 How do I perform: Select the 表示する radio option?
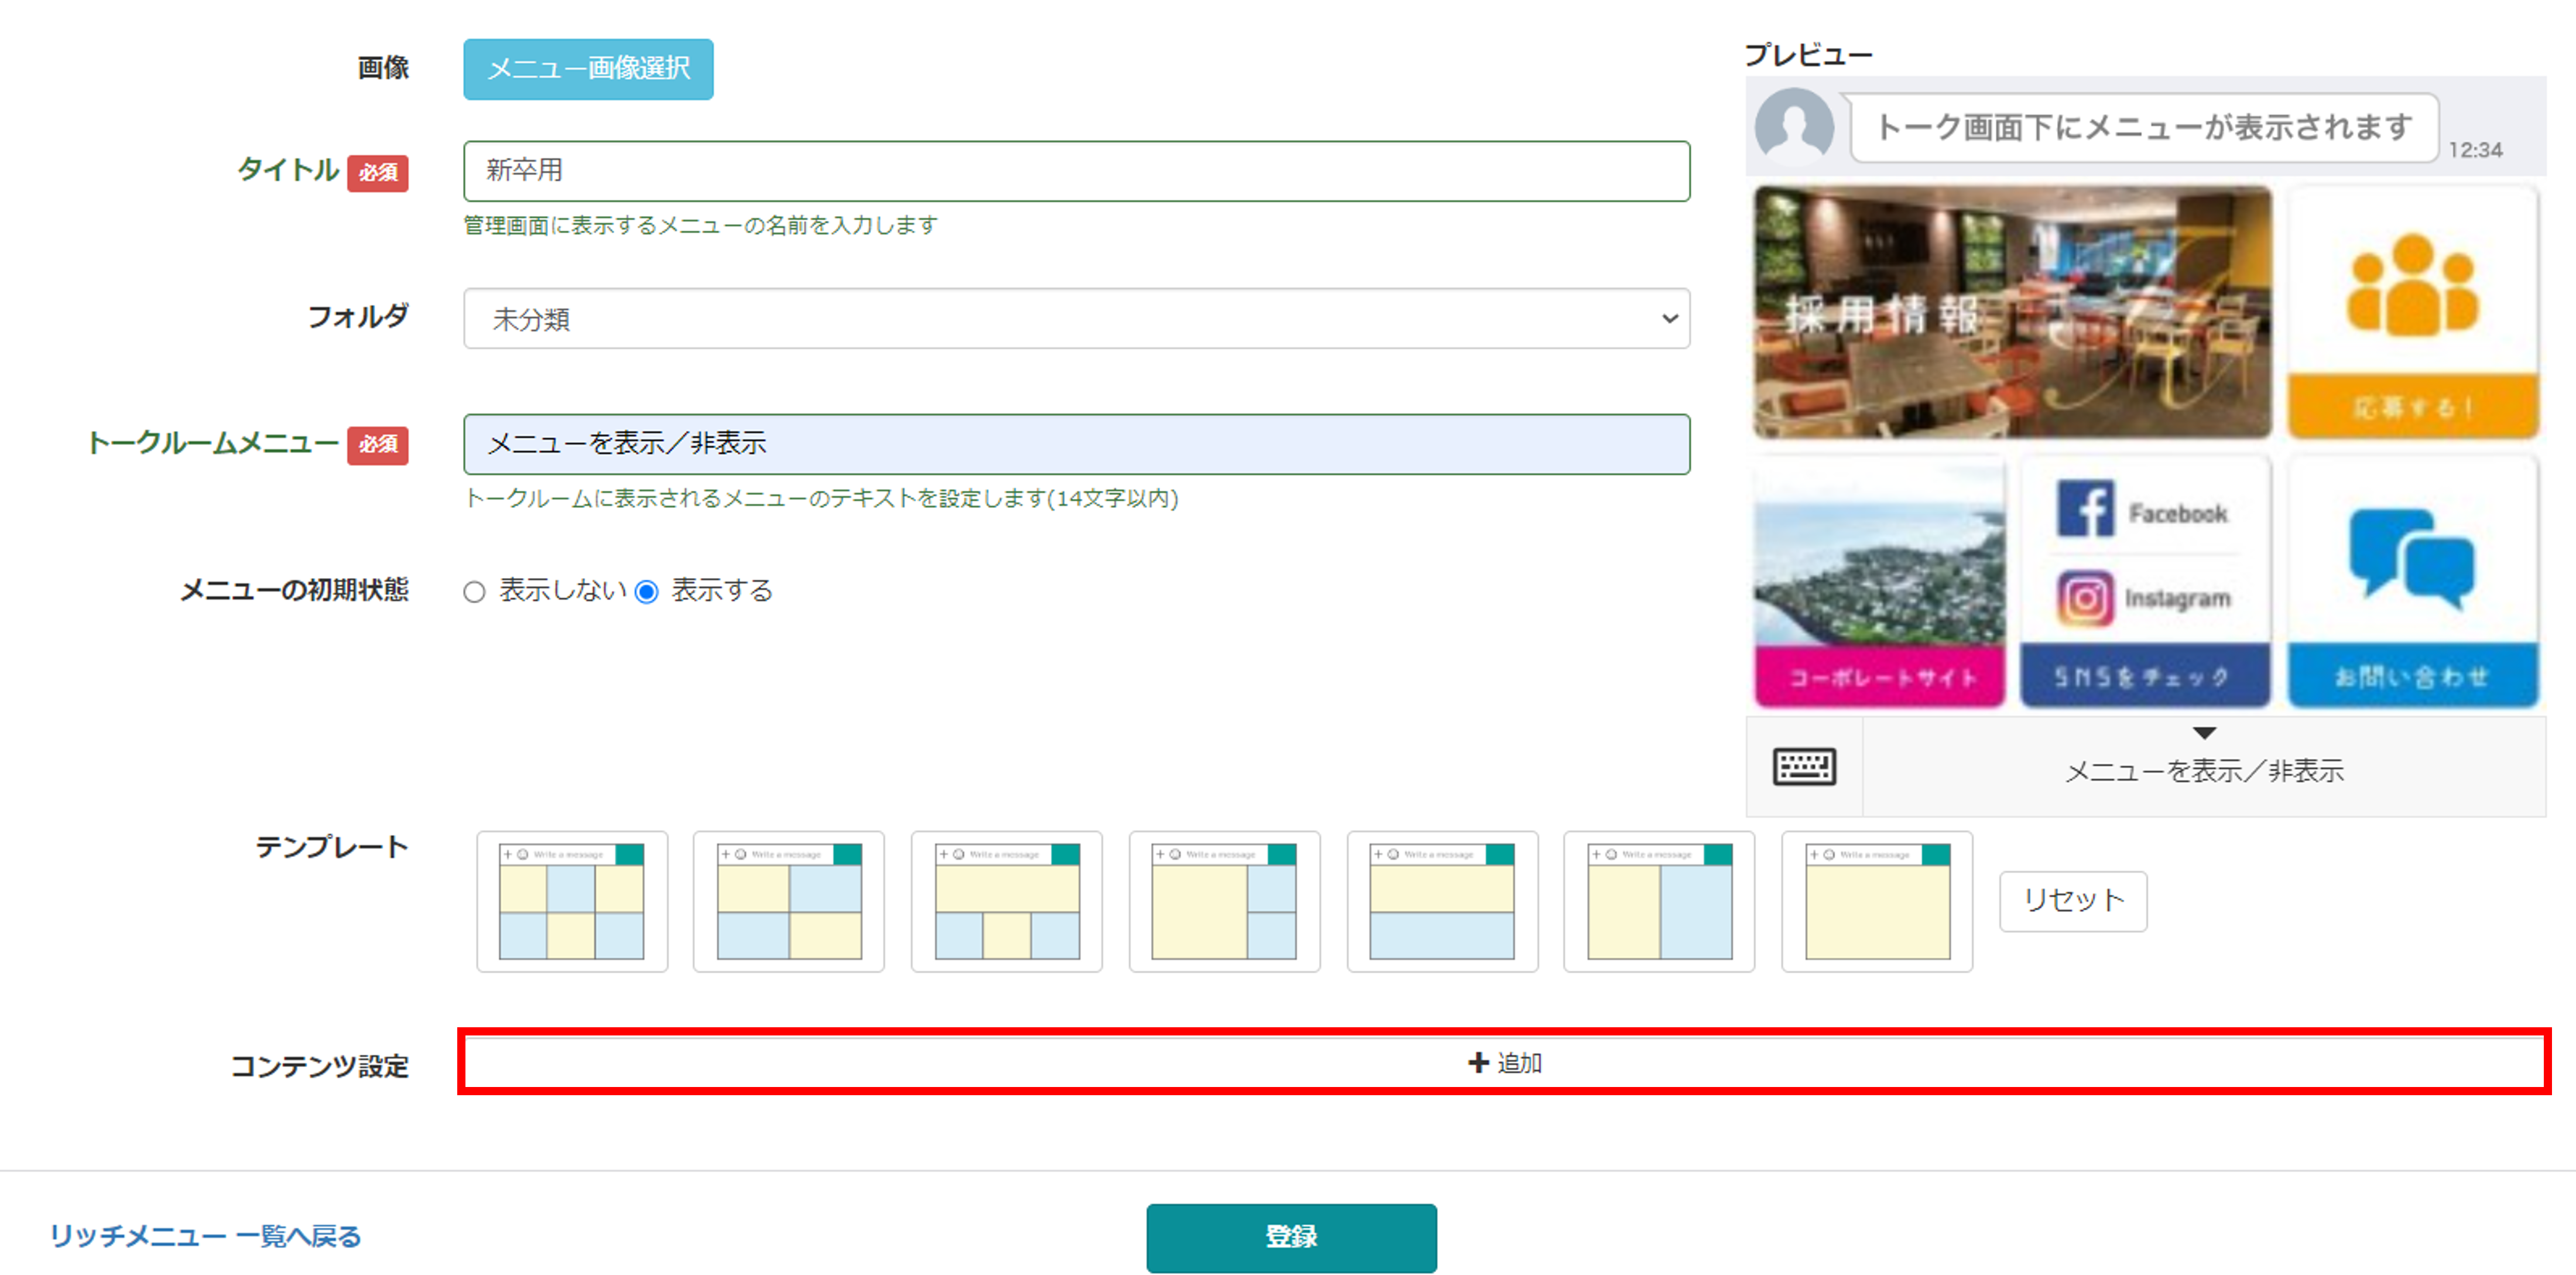click(647, 592)
